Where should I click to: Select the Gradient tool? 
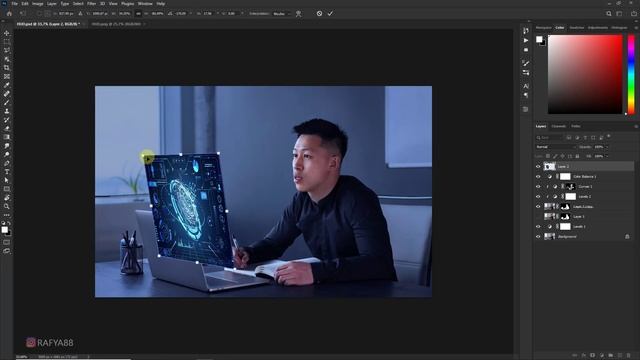pos(7,137)
